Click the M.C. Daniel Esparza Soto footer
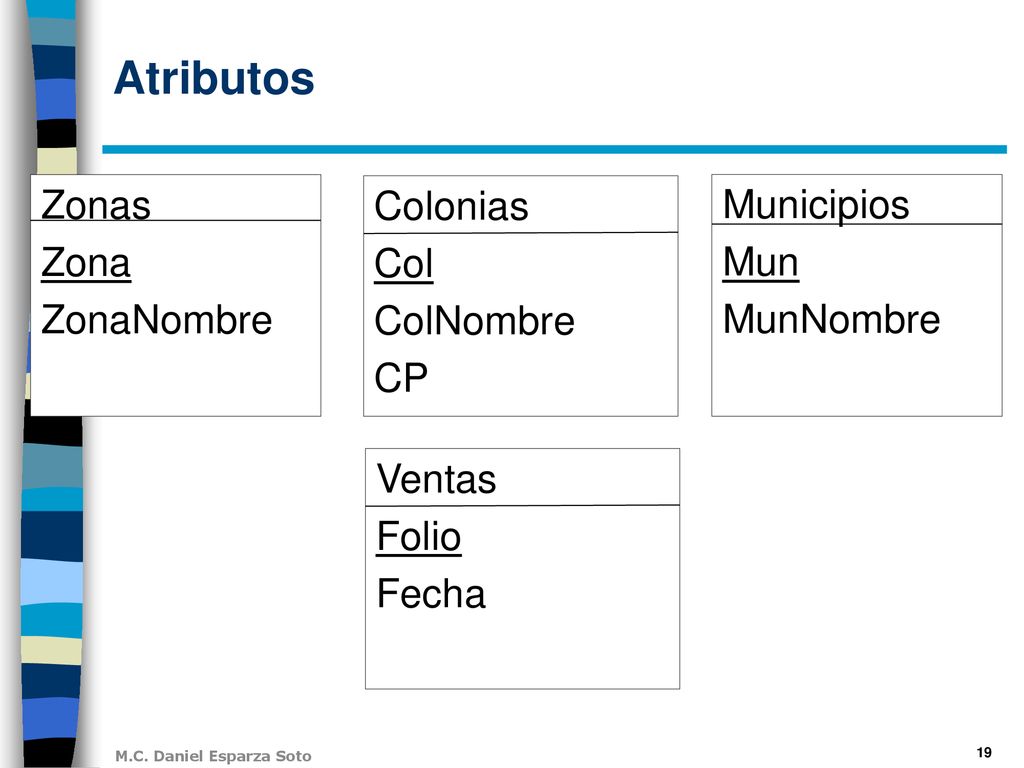The height and width of the screenshot is (768, 1024). click(x=213, y=756)
